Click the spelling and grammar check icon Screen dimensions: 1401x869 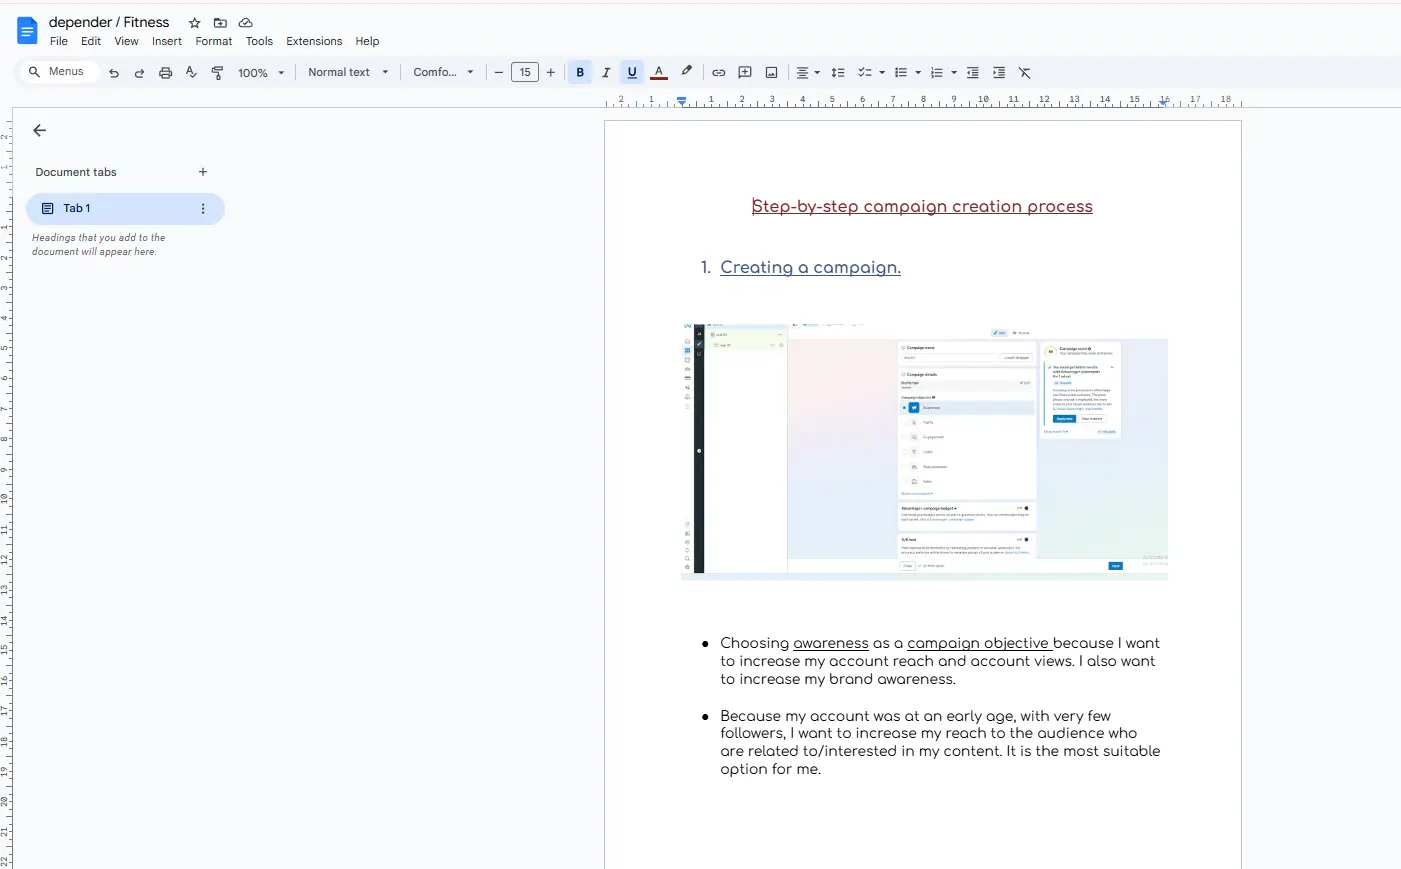pyautogui.click(x=191, y=73)
